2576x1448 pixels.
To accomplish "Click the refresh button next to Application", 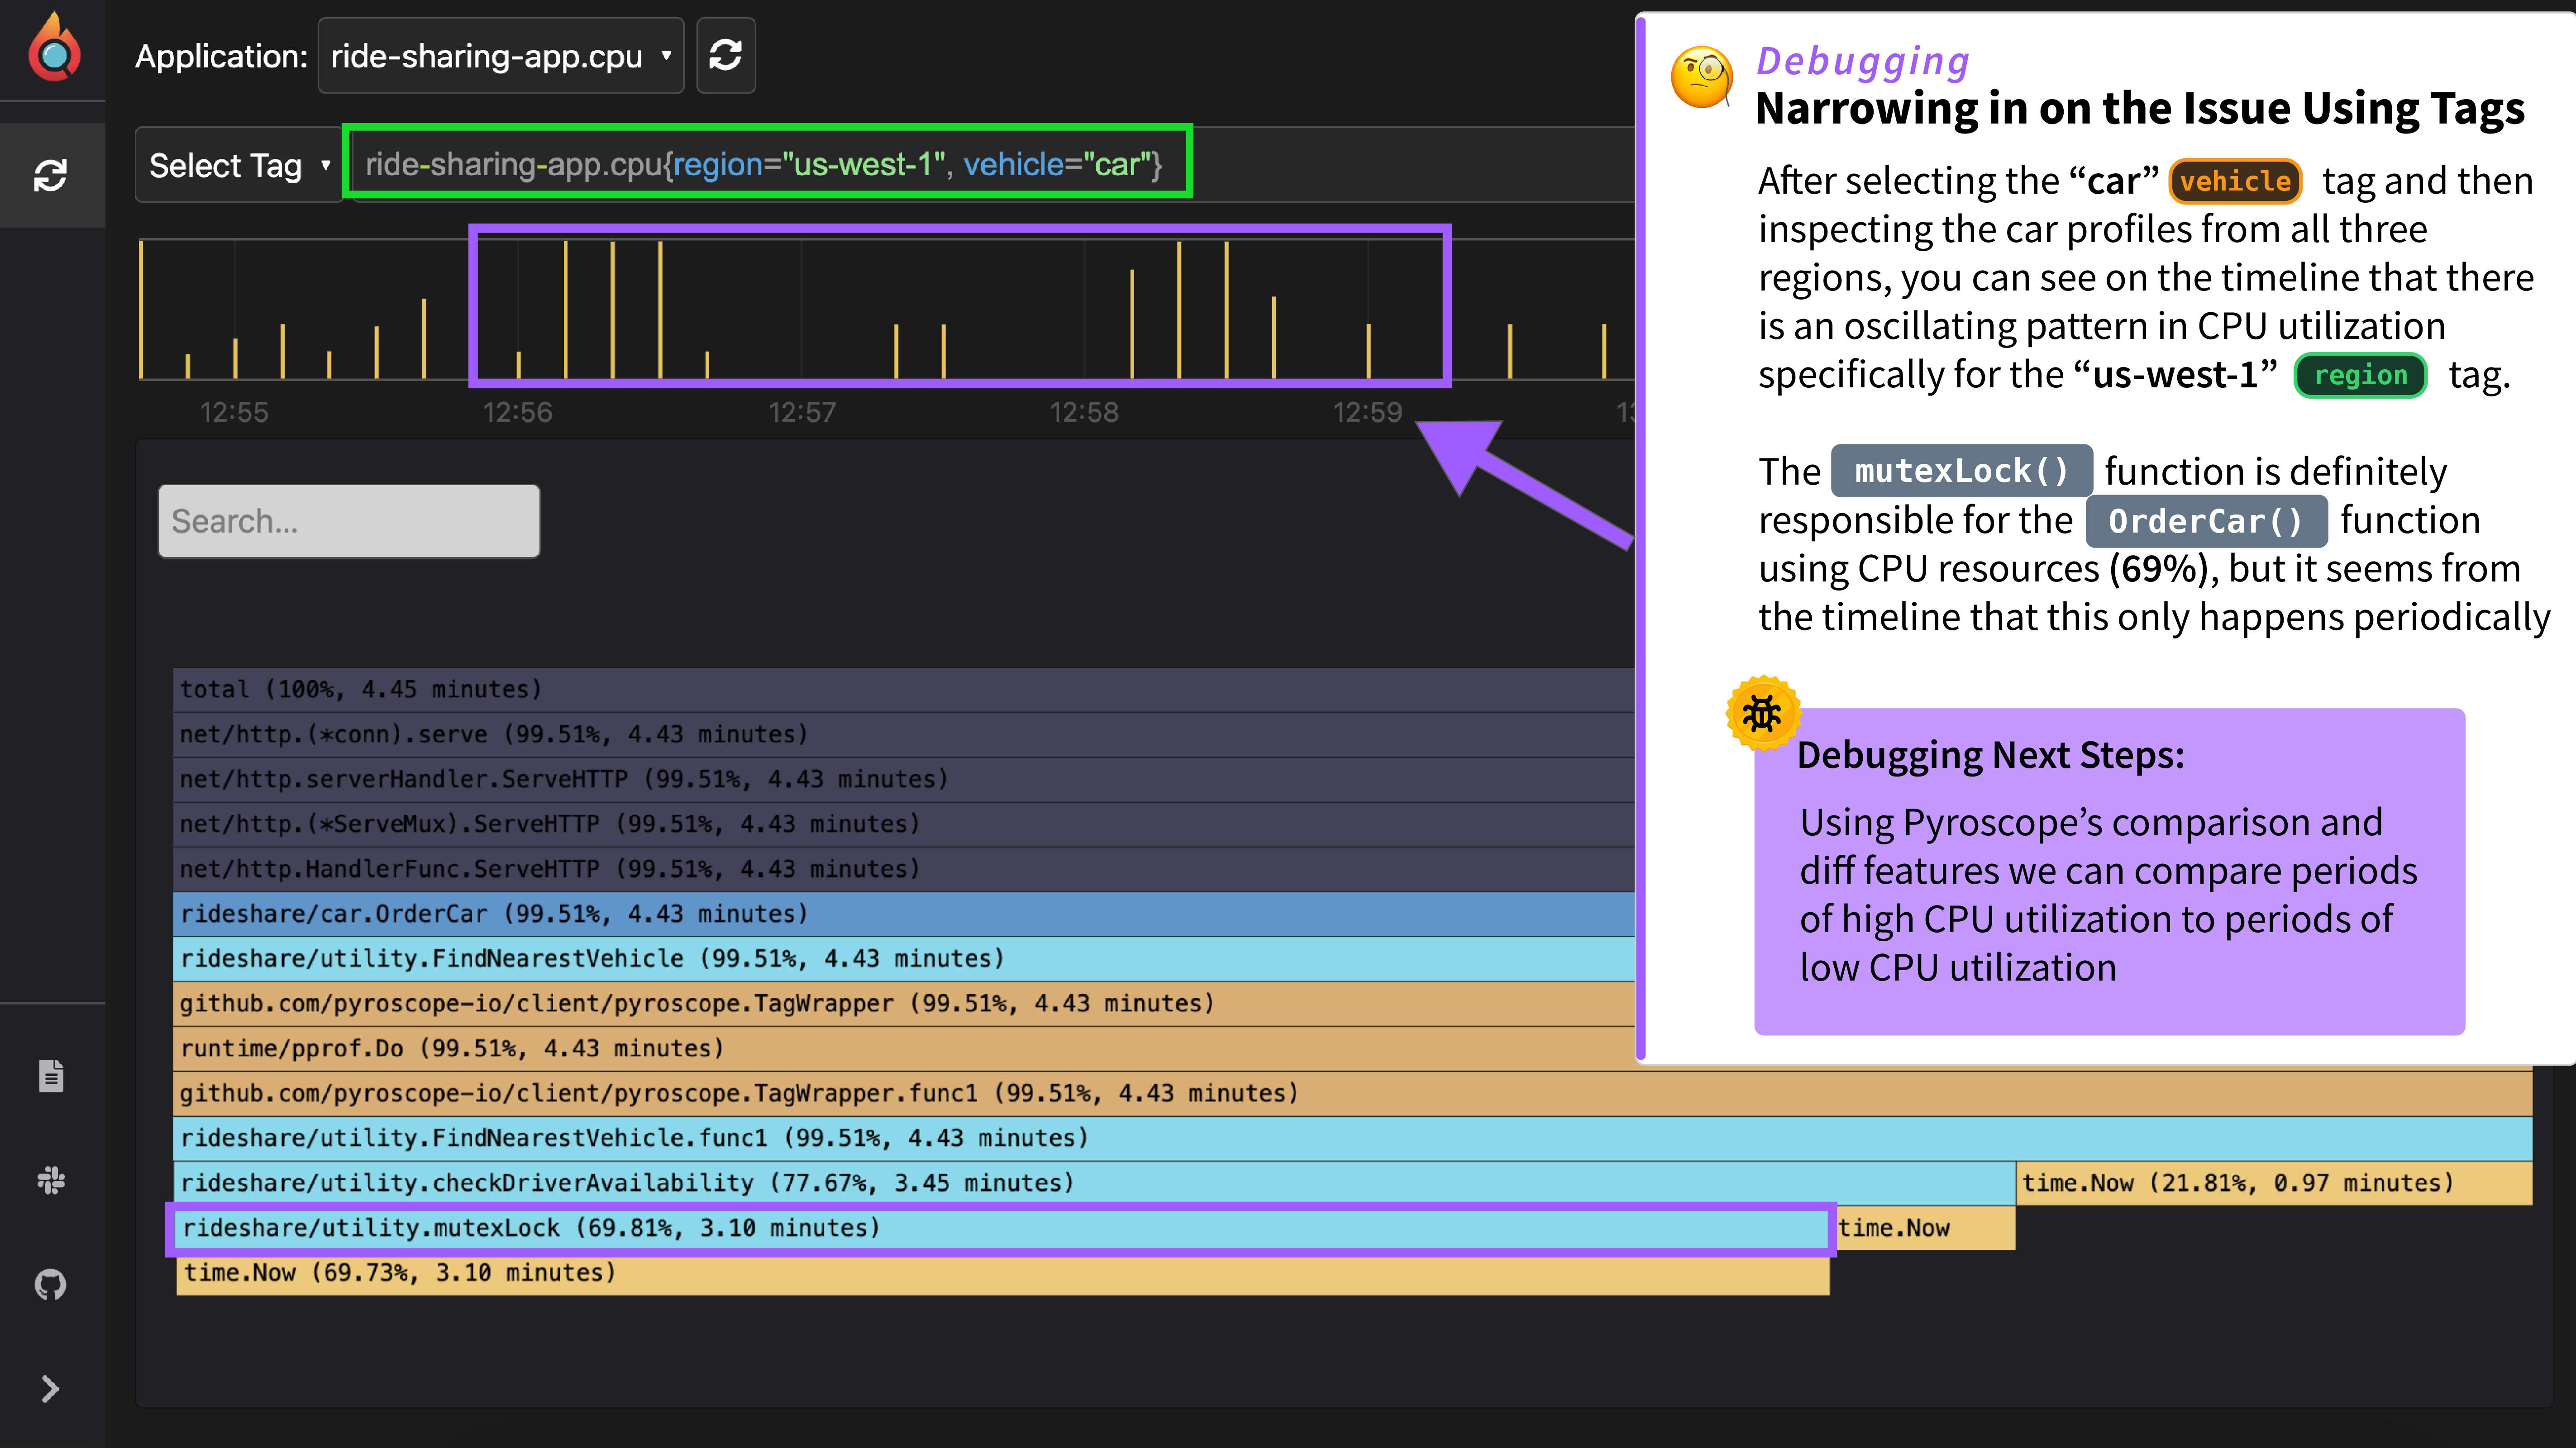I will 725,55.
